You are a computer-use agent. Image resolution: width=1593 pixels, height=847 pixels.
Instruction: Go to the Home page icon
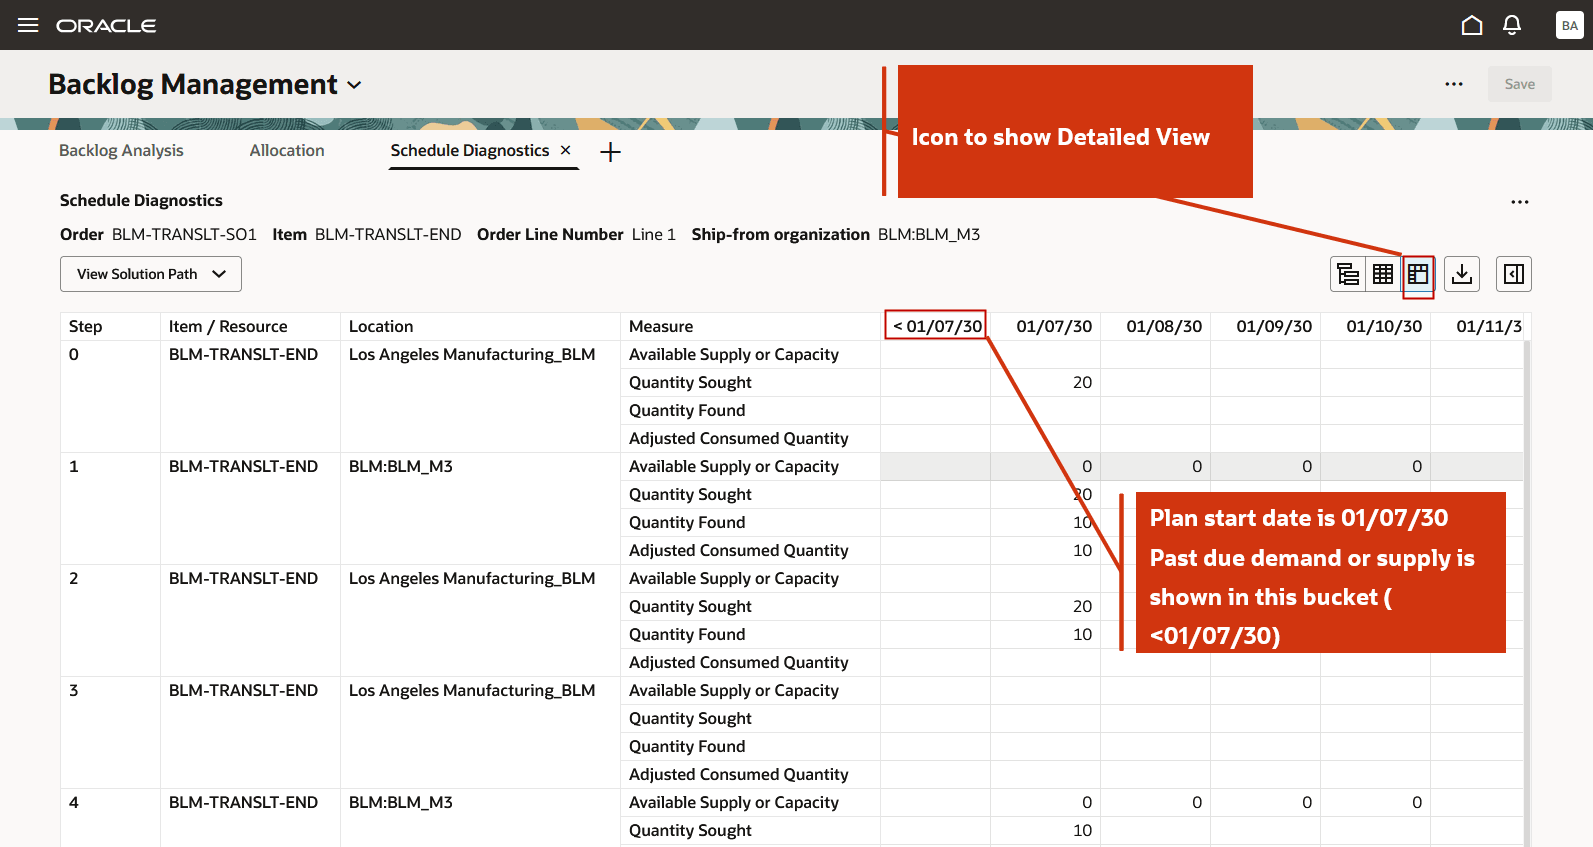[1472, 25]
